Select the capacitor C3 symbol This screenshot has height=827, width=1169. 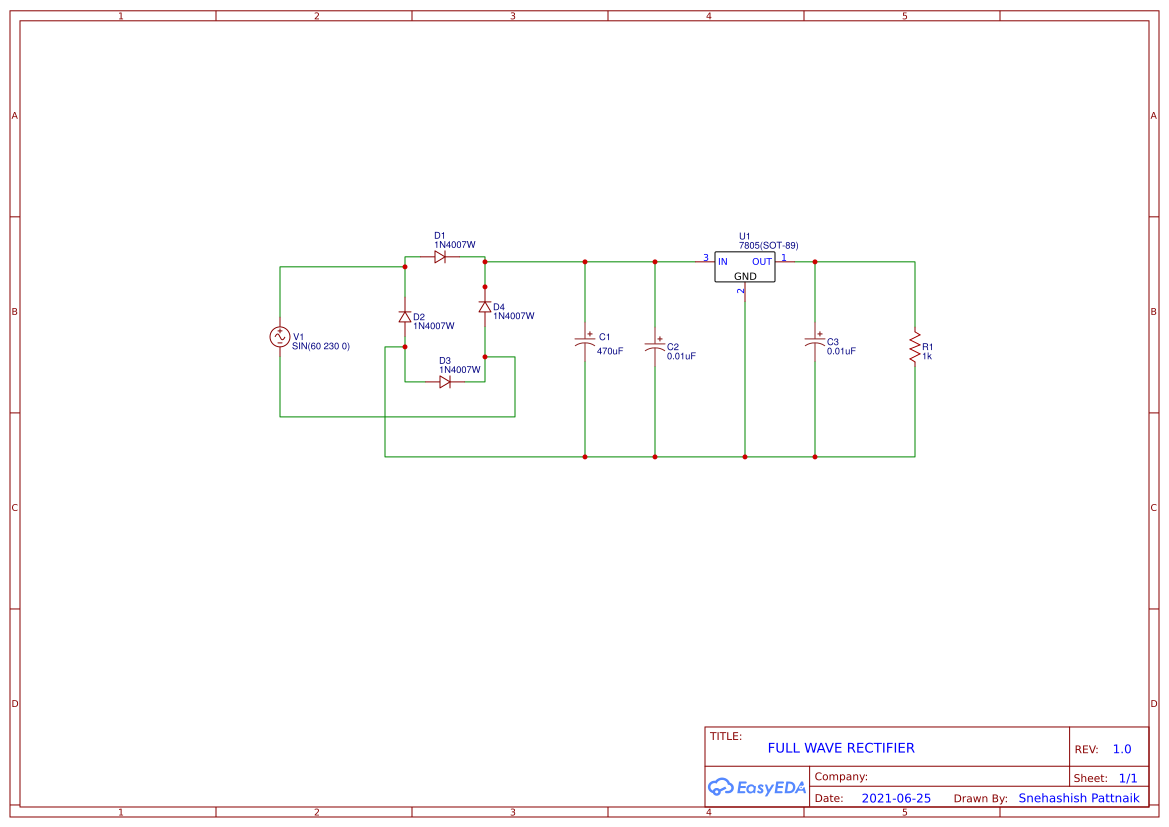(815, 343)
